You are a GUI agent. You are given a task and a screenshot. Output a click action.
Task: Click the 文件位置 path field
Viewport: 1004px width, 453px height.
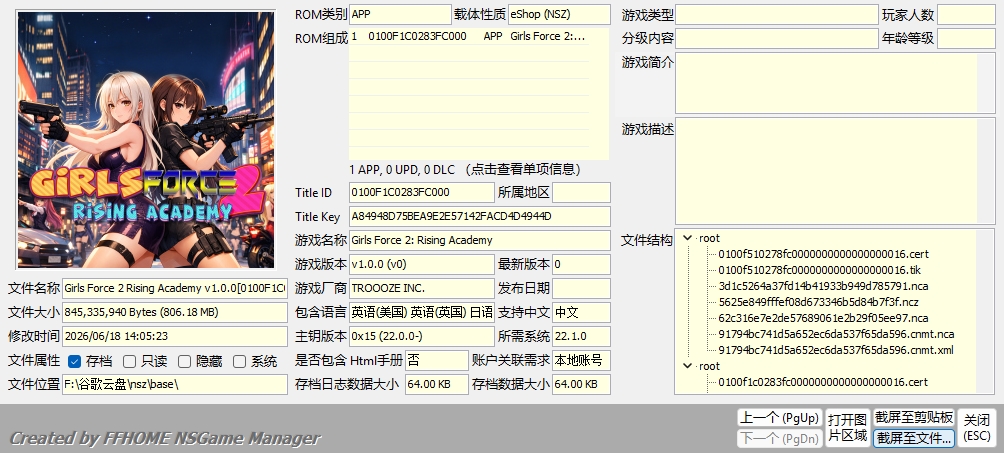click(x=175, y=384)
